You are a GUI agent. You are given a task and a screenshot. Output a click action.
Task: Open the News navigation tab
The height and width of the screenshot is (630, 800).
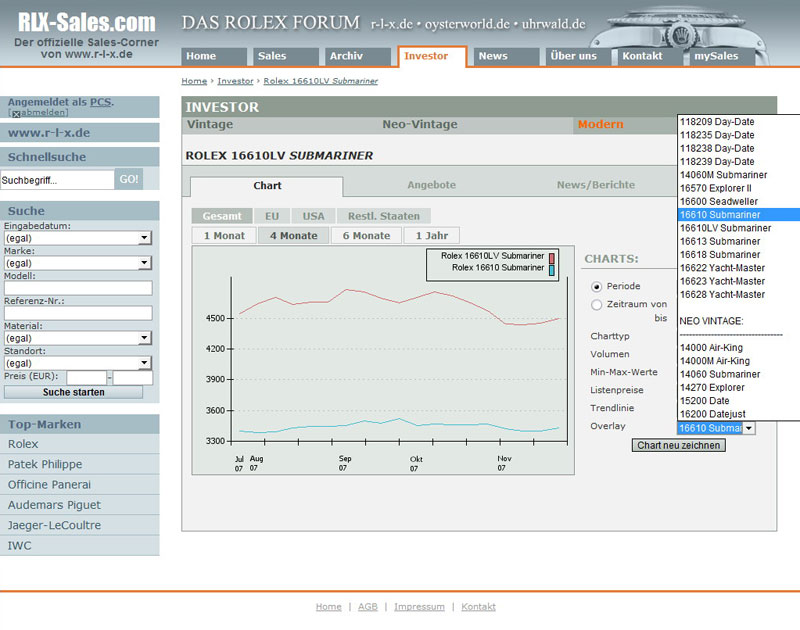click(506, 56)
